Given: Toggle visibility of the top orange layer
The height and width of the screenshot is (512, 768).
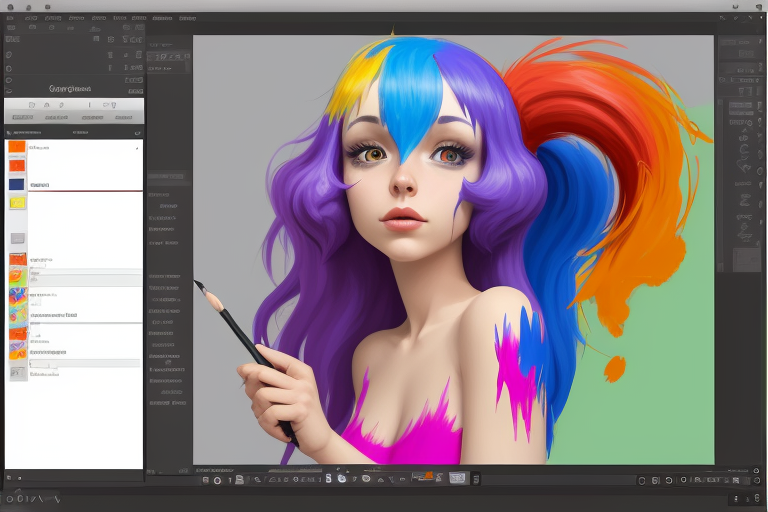Looking at the screenshot, I should click(x=16, y=147).
